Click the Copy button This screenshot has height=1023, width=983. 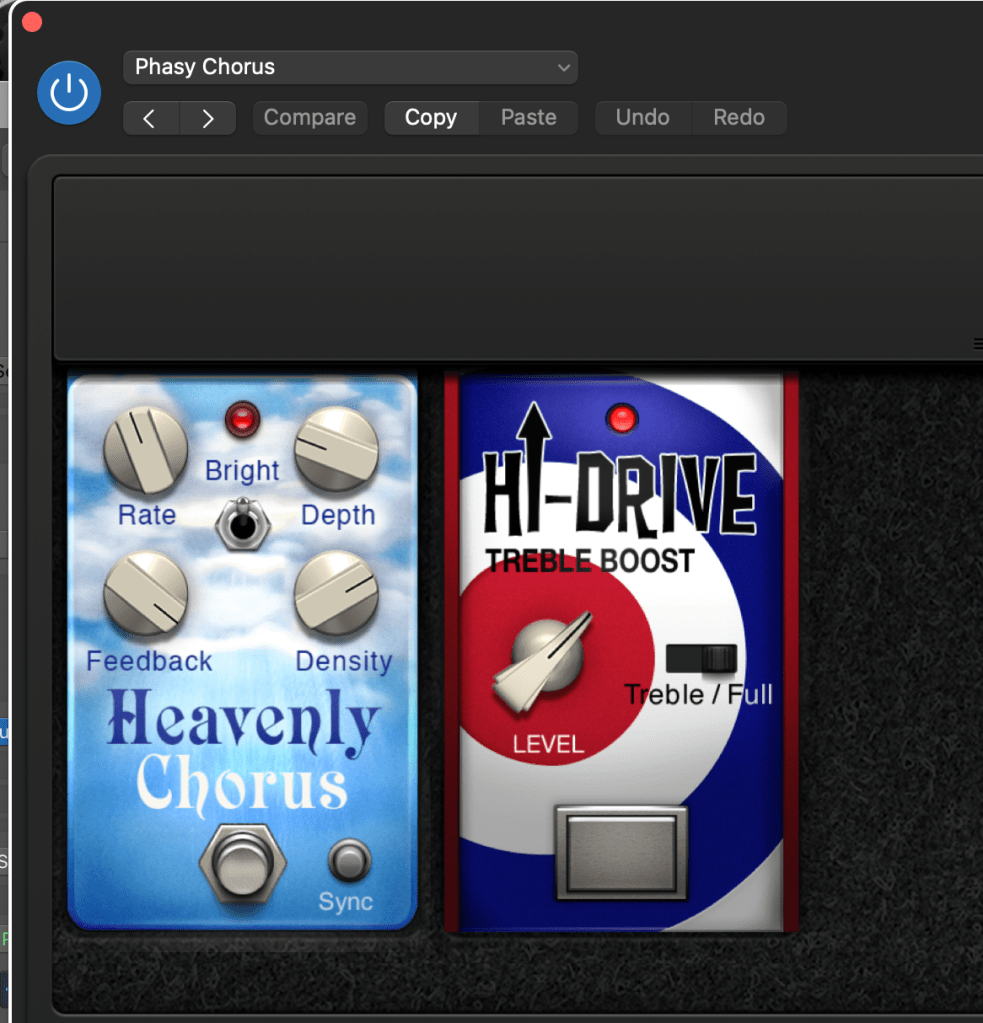click(x=430, y=118)
